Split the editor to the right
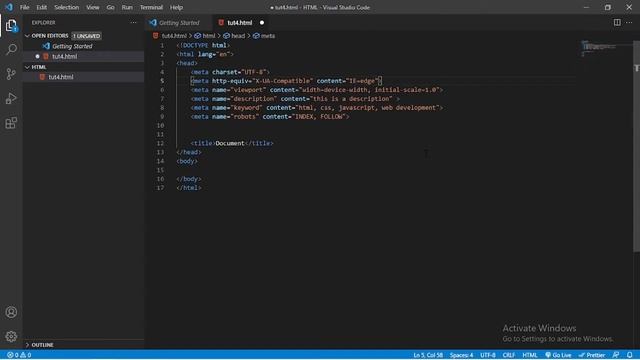The width and height of the screenshot is (640, 360). coord(617,22)
